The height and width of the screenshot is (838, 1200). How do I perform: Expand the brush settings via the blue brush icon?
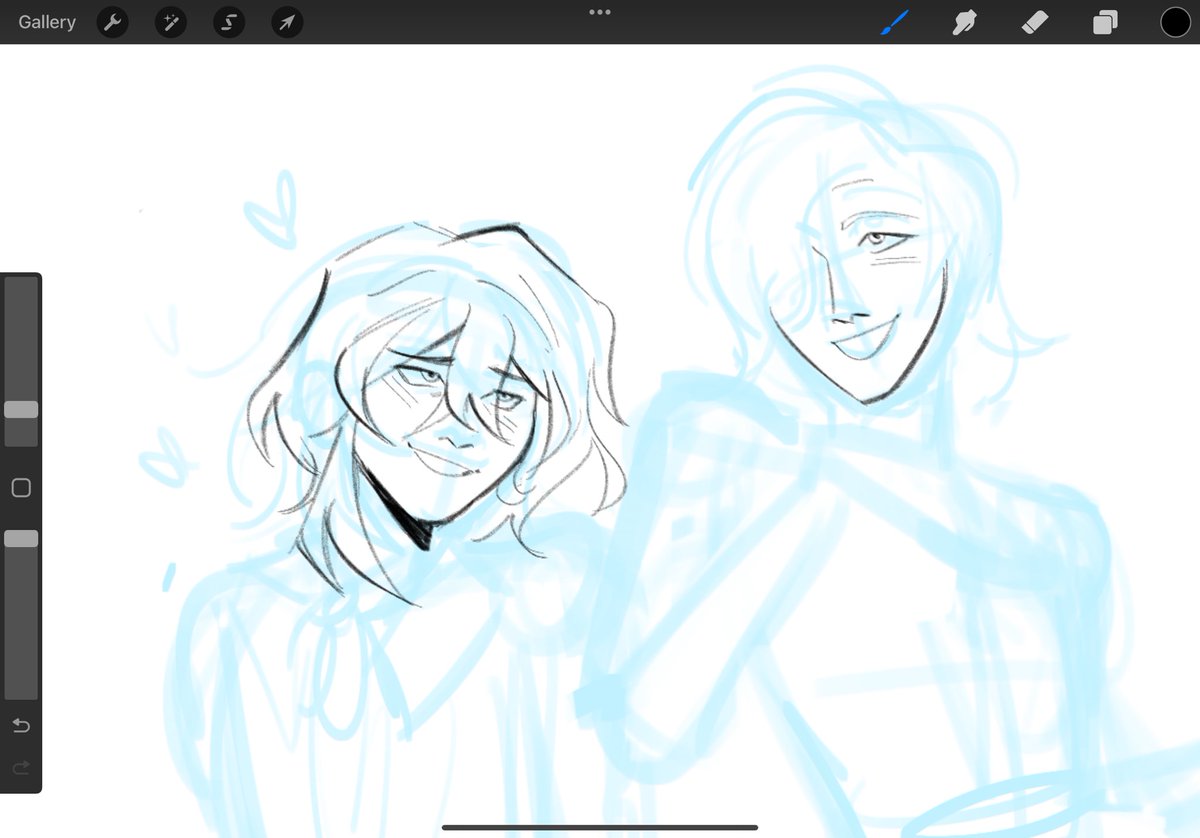coord(893,21)
